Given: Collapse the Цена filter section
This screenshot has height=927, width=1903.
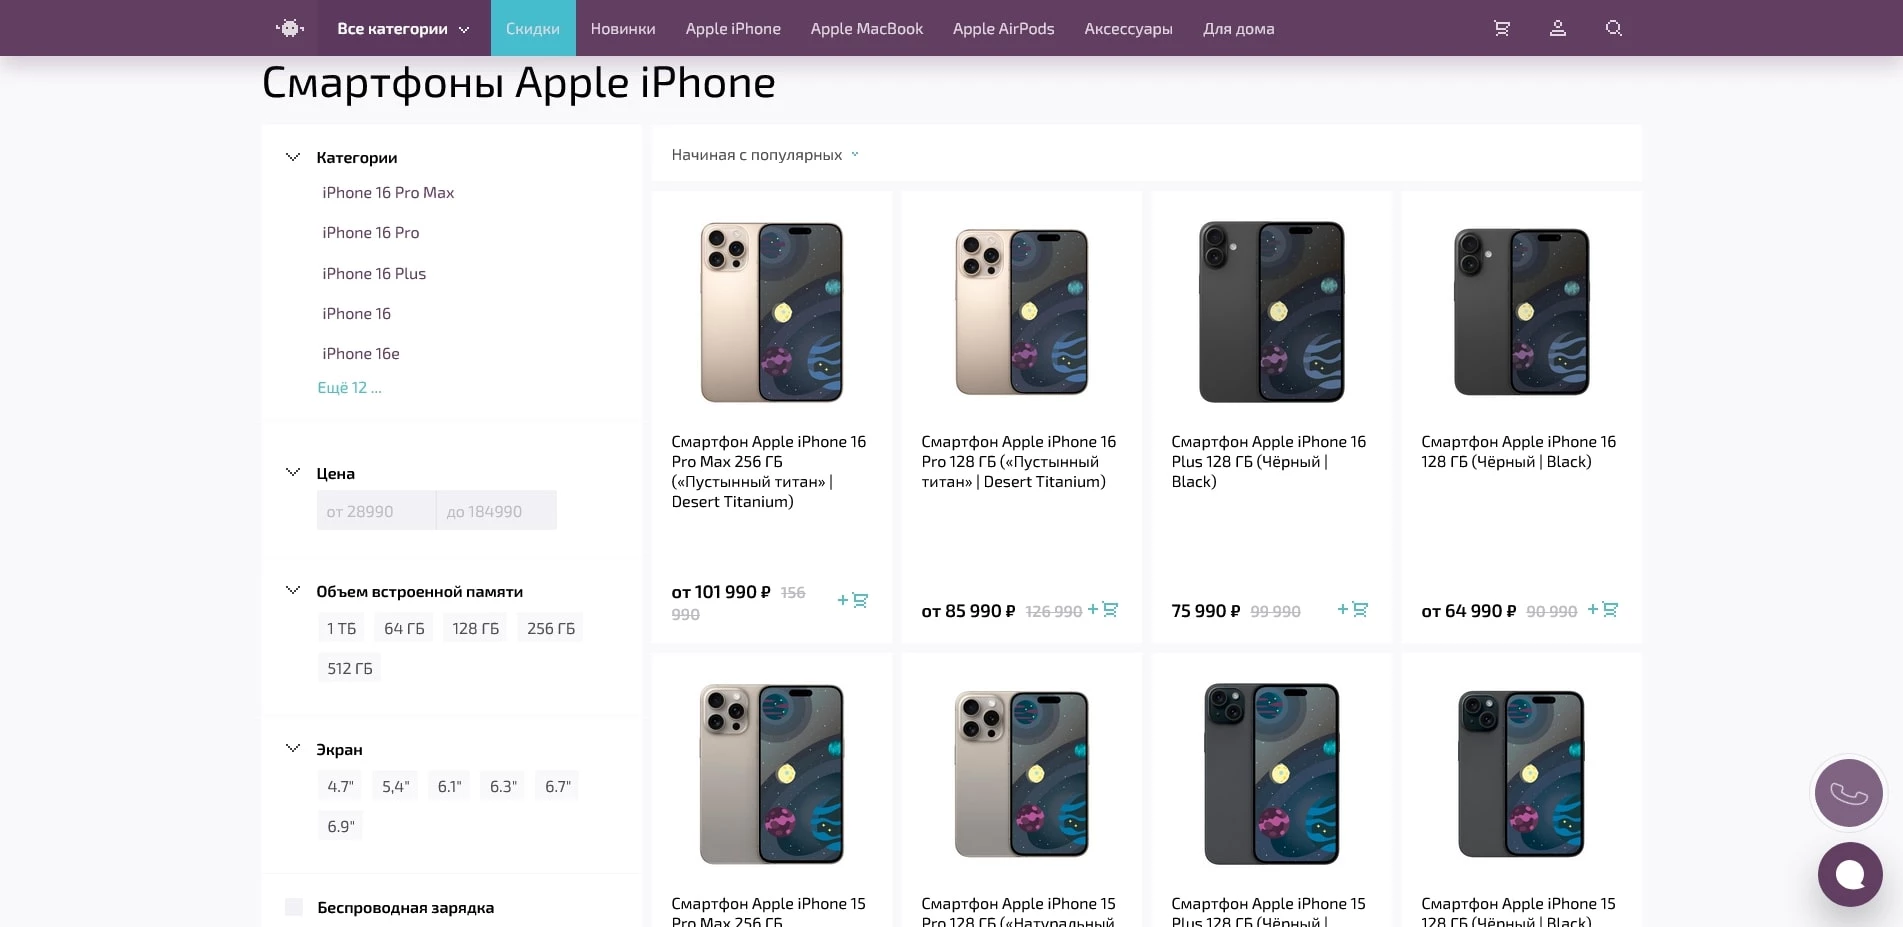Looking at the screenshot, I should pyautogui.click(x=293, y=473).
